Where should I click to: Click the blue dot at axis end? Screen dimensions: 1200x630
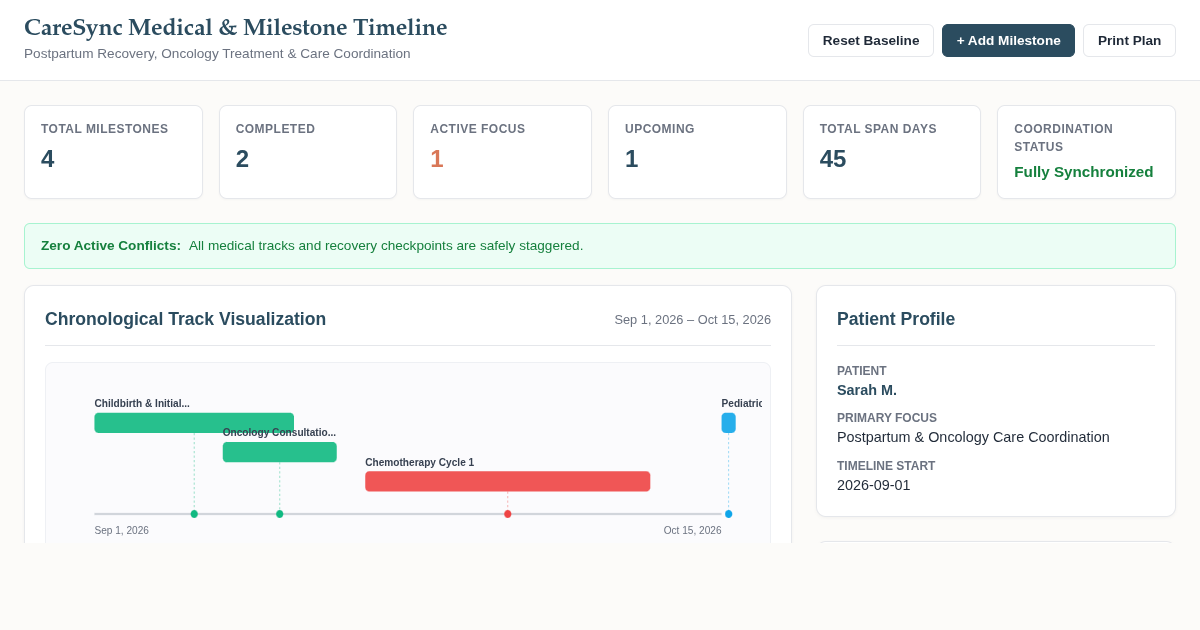(728, 514)
